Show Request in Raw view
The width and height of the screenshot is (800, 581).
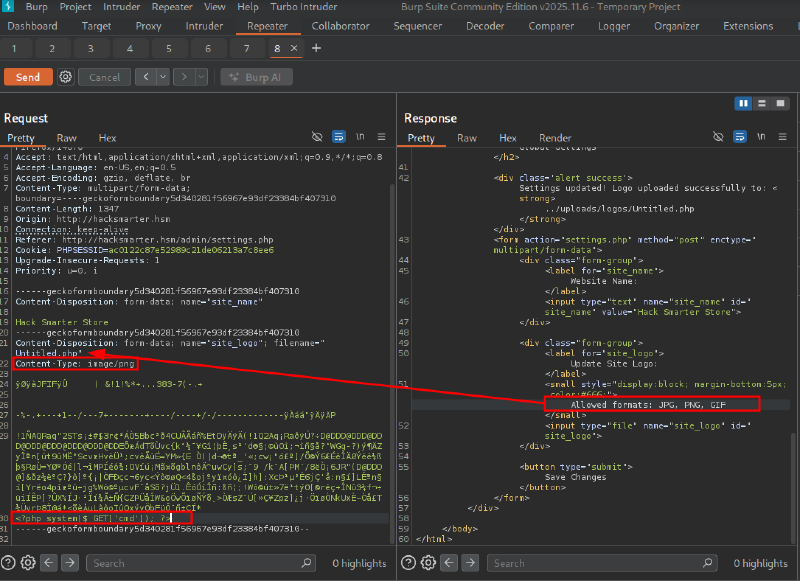coord(67,138)
